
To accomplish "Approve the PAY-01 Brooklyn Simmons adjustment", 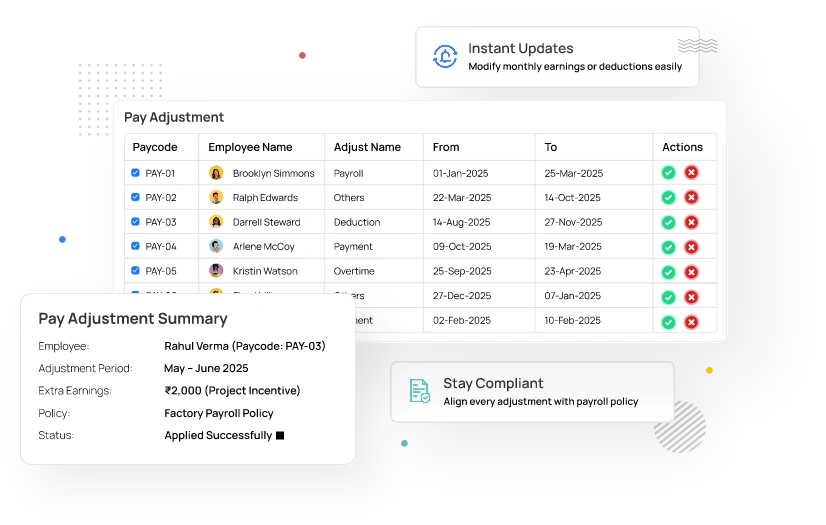I will click(668, 173).
